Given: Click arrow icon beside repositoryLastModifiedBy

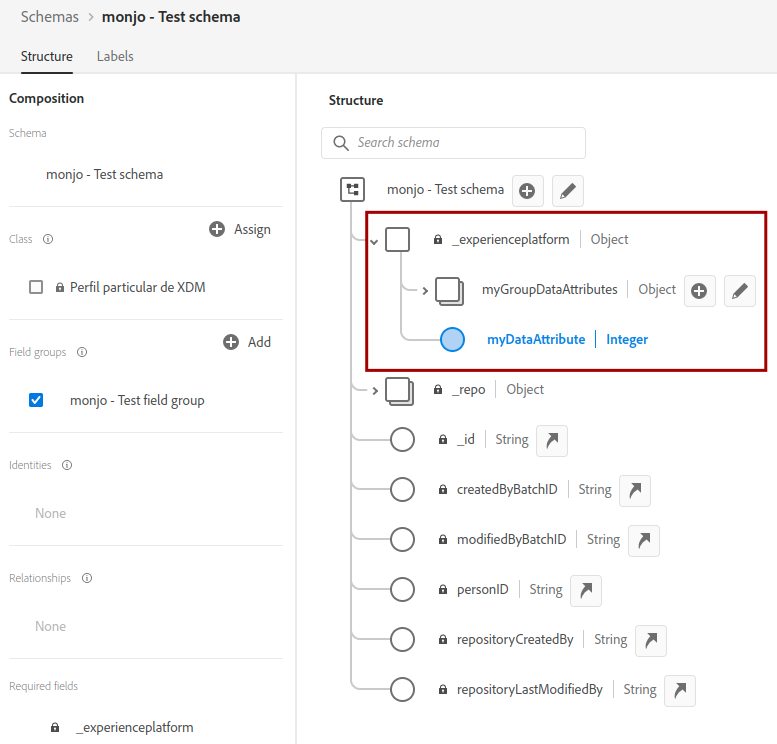Looking at the screenshot, I should [x=680, y=690].
